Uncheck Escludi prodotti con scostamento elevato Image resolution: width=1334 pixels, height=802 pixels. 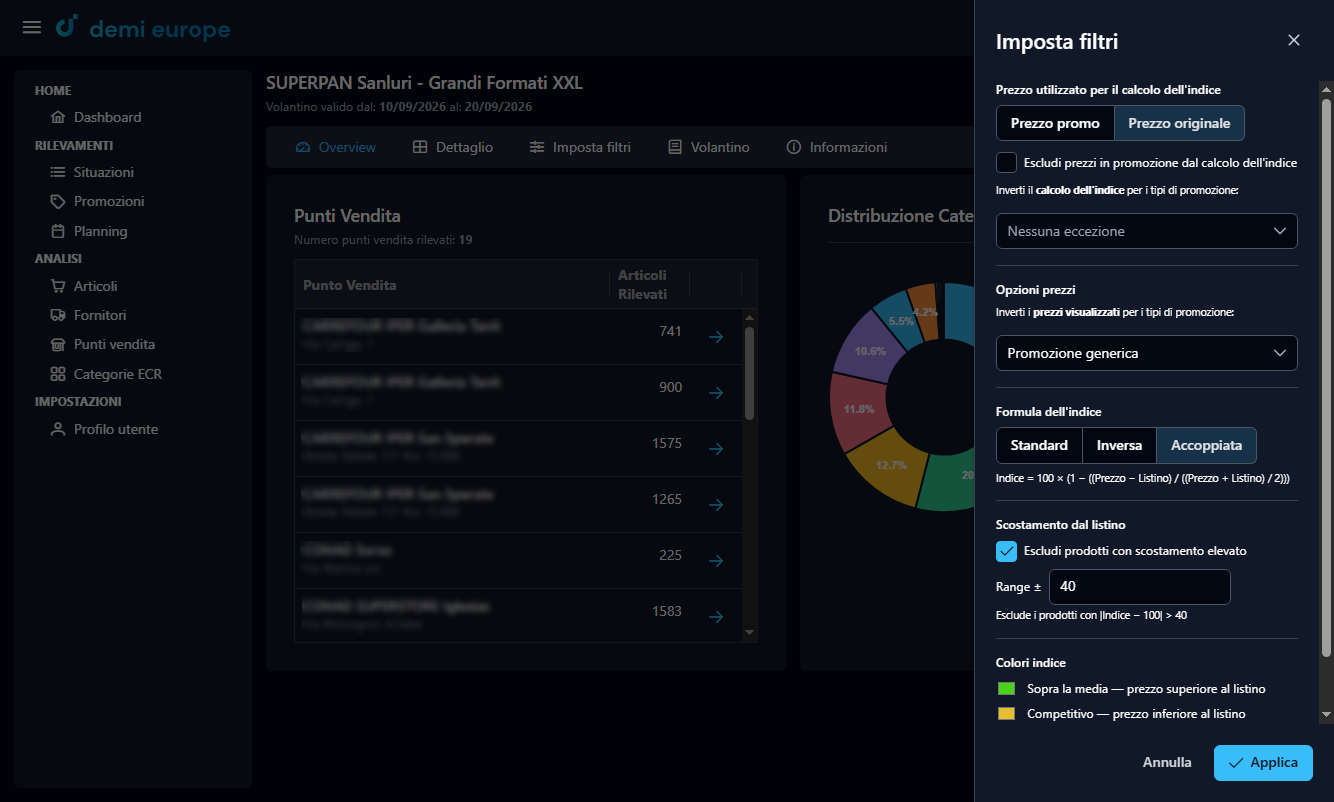tap(1007, 551)
